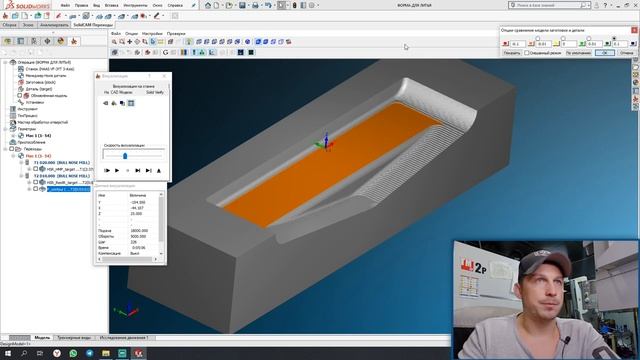The width and height of the screenshot is (640, 360).
Task: Click the first arrow icon in simulation dialog
Action: [106, 103]
